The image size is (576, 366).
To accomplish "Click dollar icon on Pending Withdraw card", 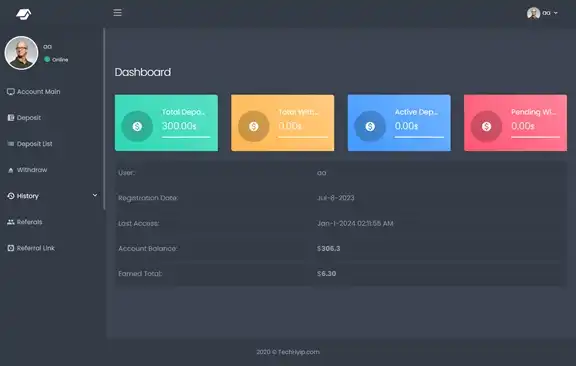I will (486, 126).
